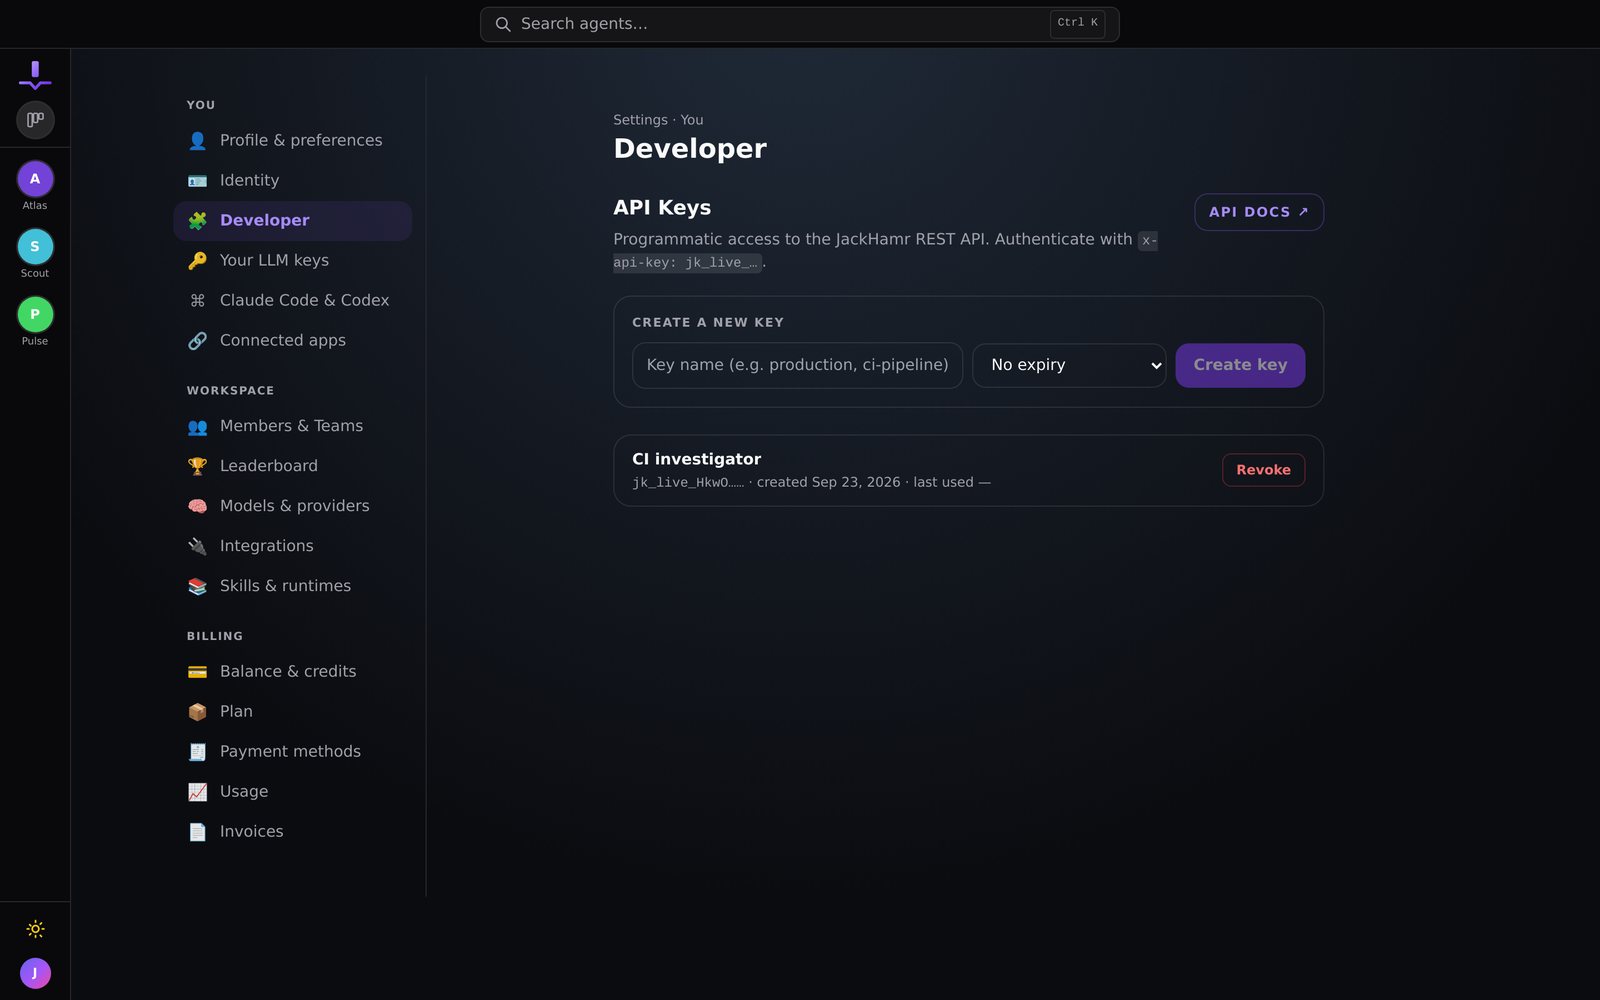Open the API DOCS link

pos(1259,212)
